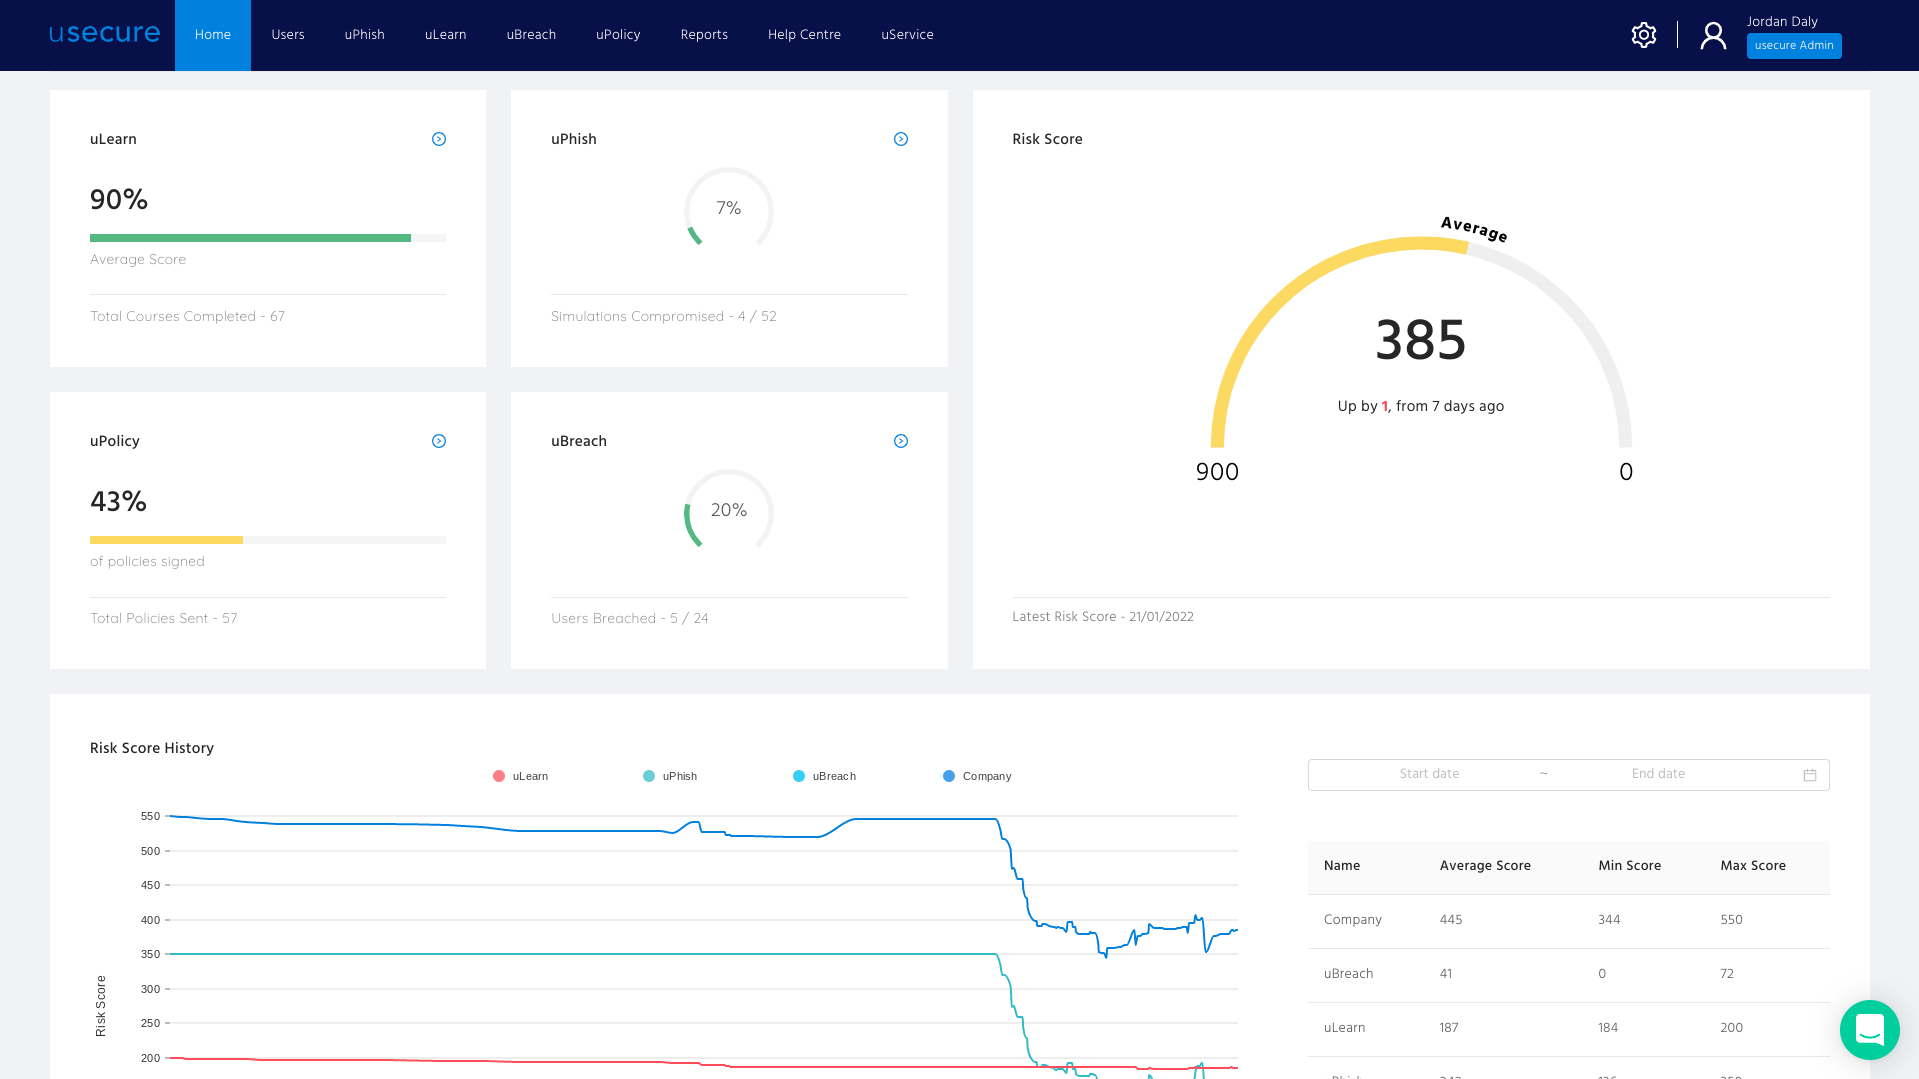The height and width of the screenshot is (1079, 1919).
Task: Open the uBreach card detail arrow
Action: (900, 440)
